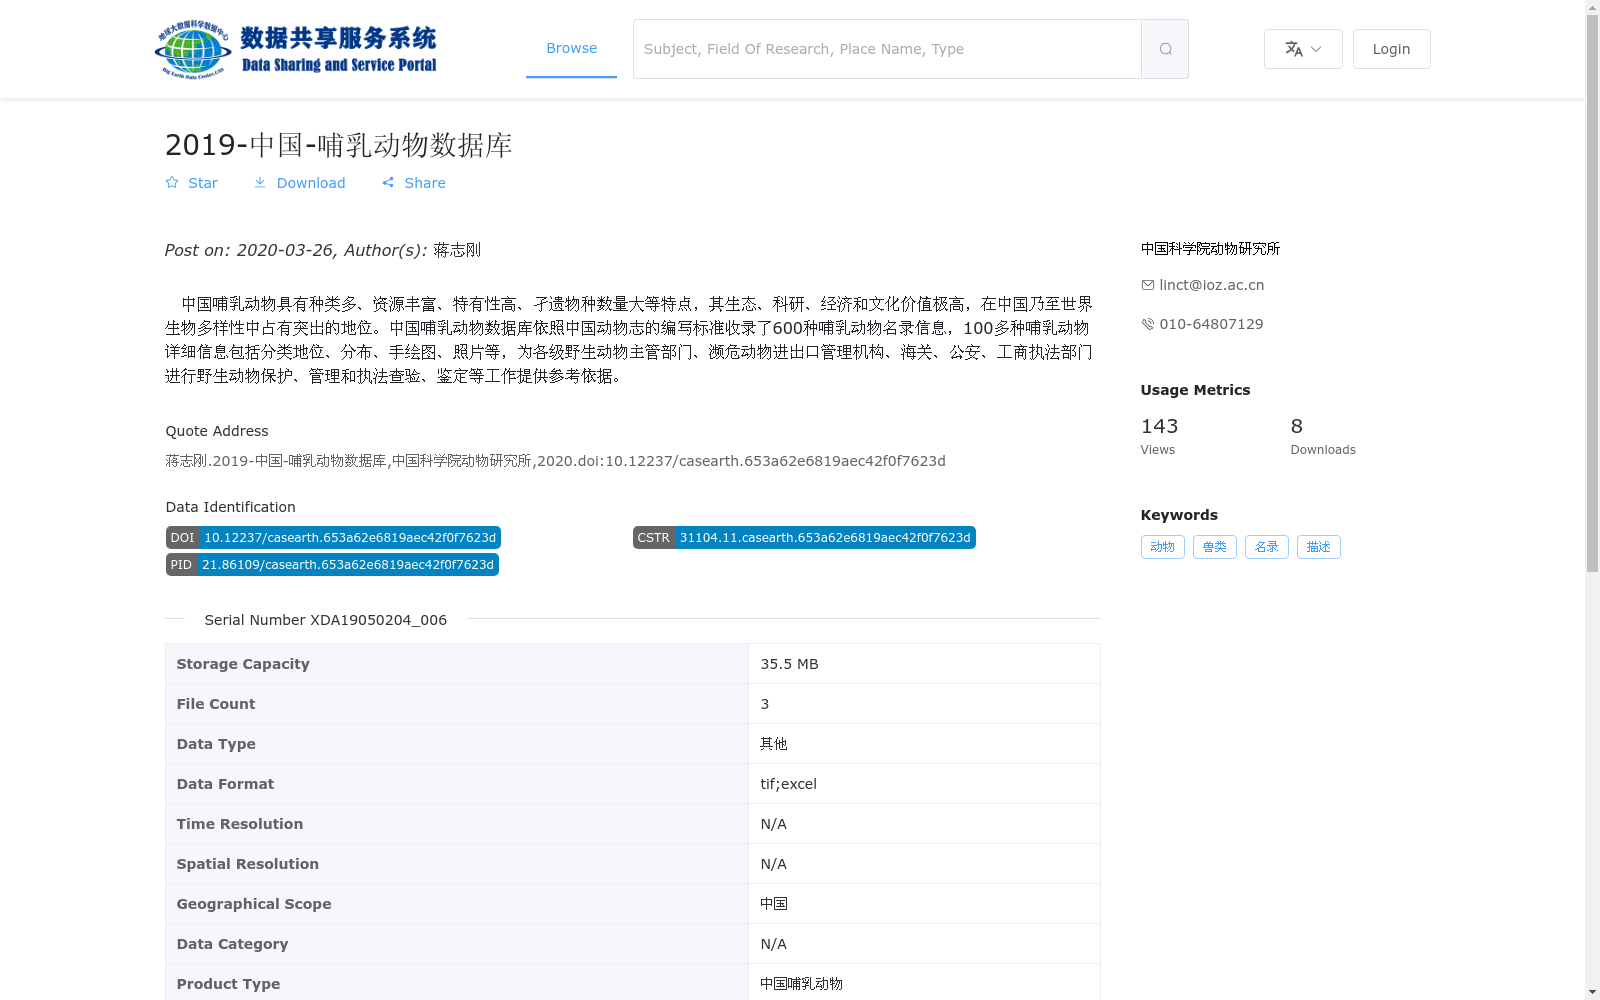Select the keyword tag 动物
The width and height of the screenshot is (1600, 1000).
(x=1162, y=547)
